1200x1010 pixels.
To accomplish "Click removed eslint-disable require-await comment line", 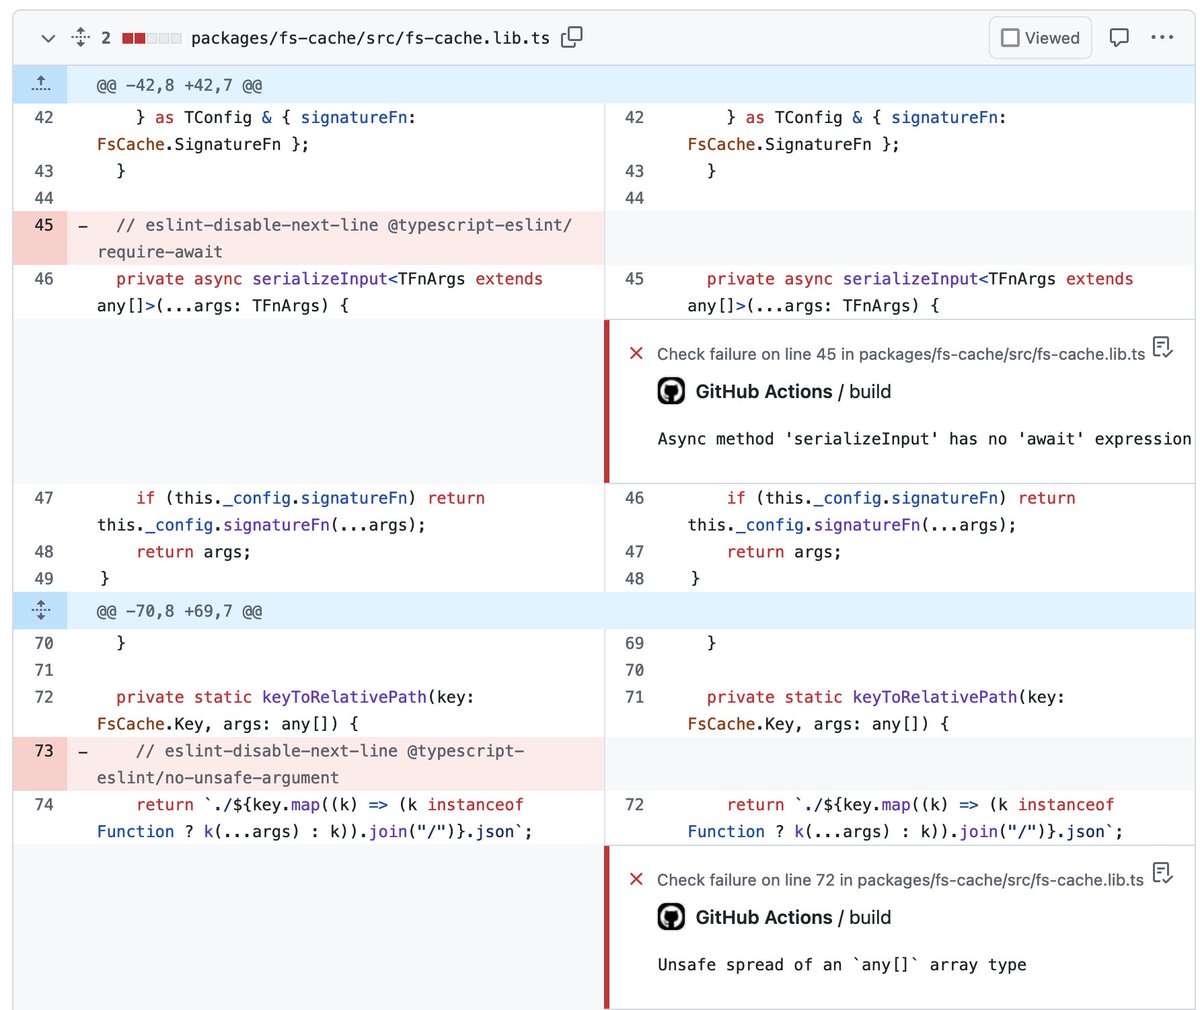I will (x=335, y=238).
